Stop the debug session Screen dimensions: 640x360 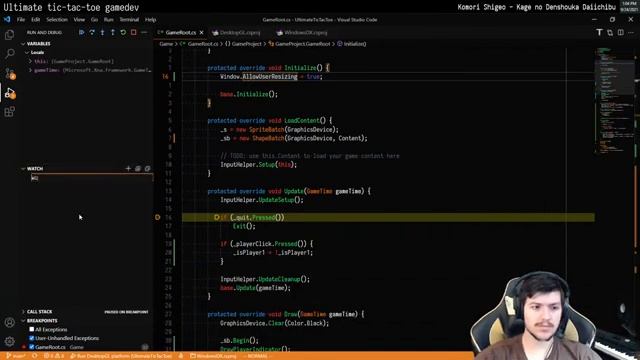[133, 32]
